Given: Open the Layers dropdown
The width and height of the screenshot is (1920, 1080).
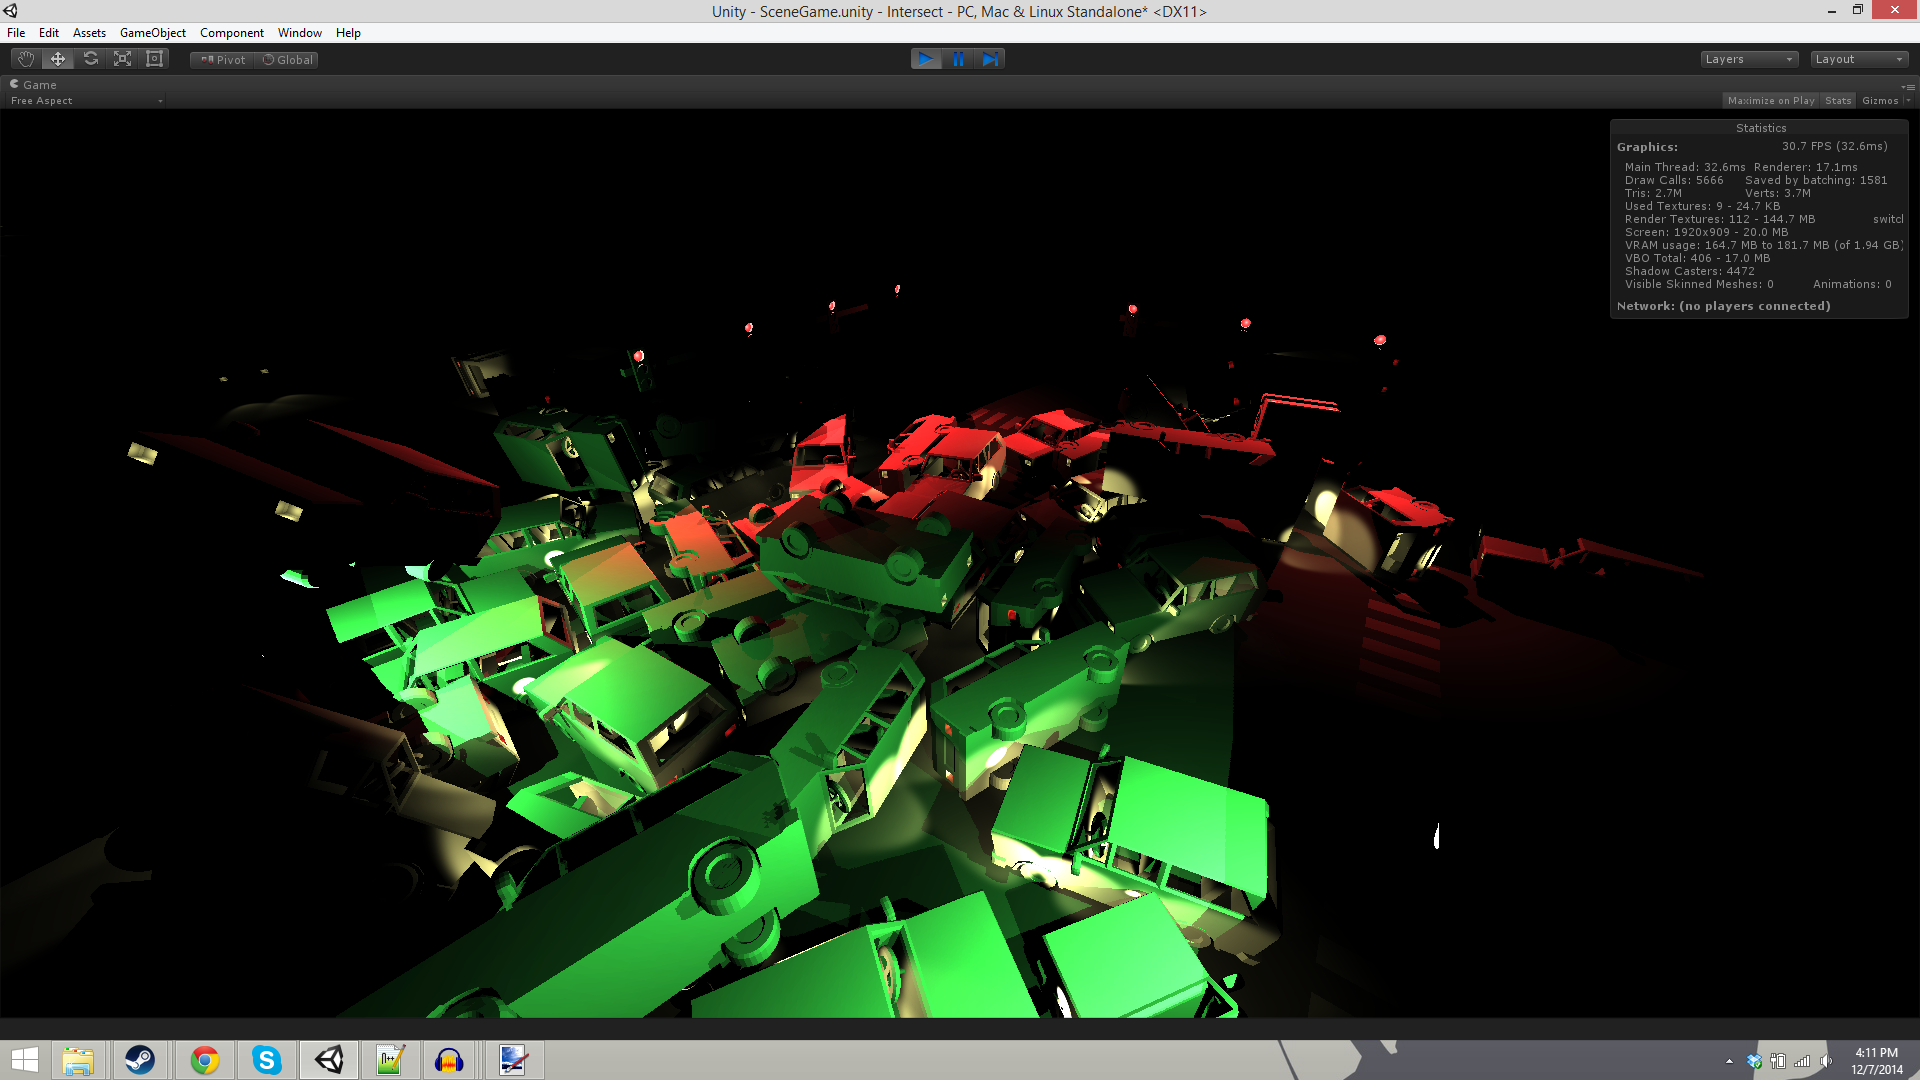Looking at the screenshot, I should [x=1749, y=59].
